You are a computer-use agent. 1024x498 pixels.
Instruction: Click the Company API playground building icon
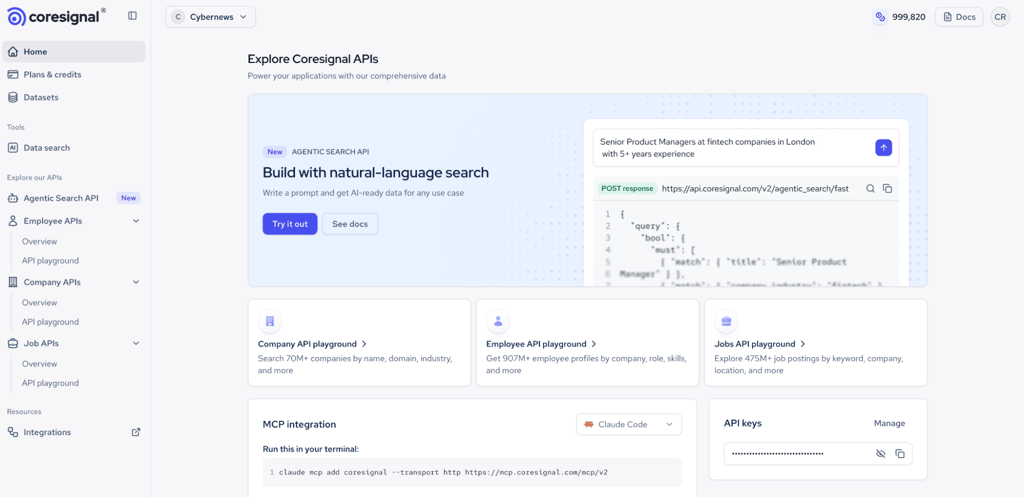(x=270, y=321)
